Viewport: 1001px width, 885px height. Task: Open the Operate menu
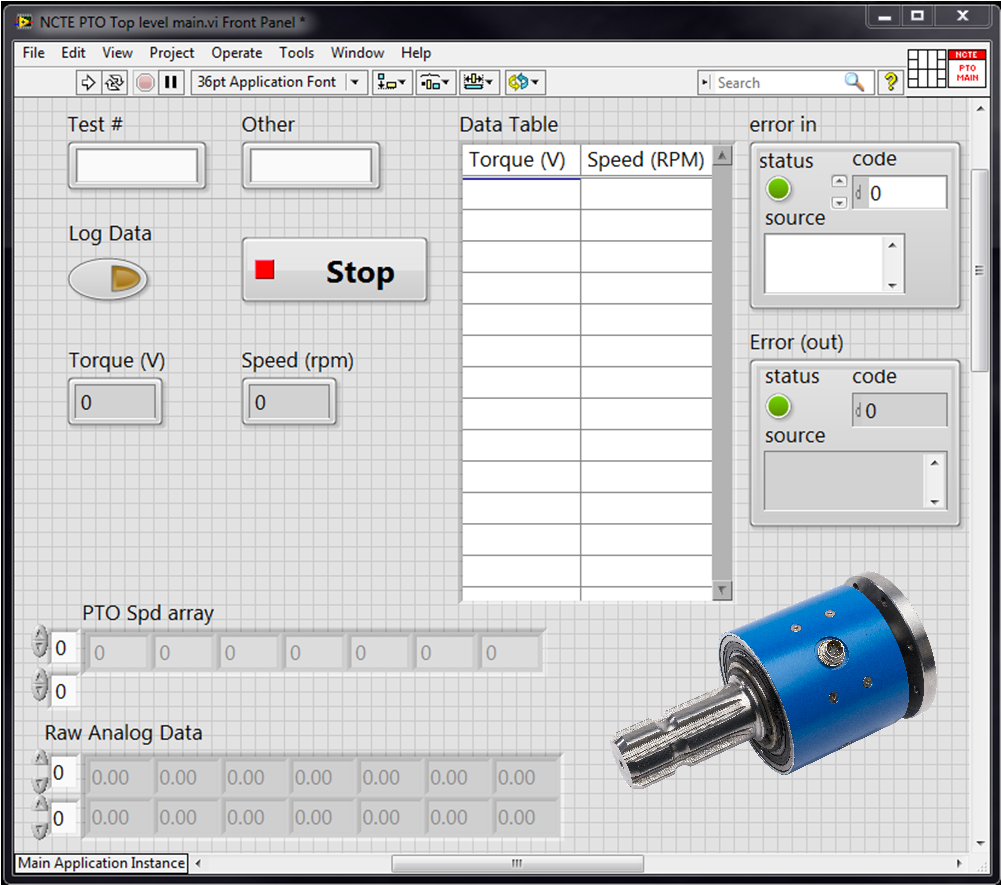coord(237,53)
